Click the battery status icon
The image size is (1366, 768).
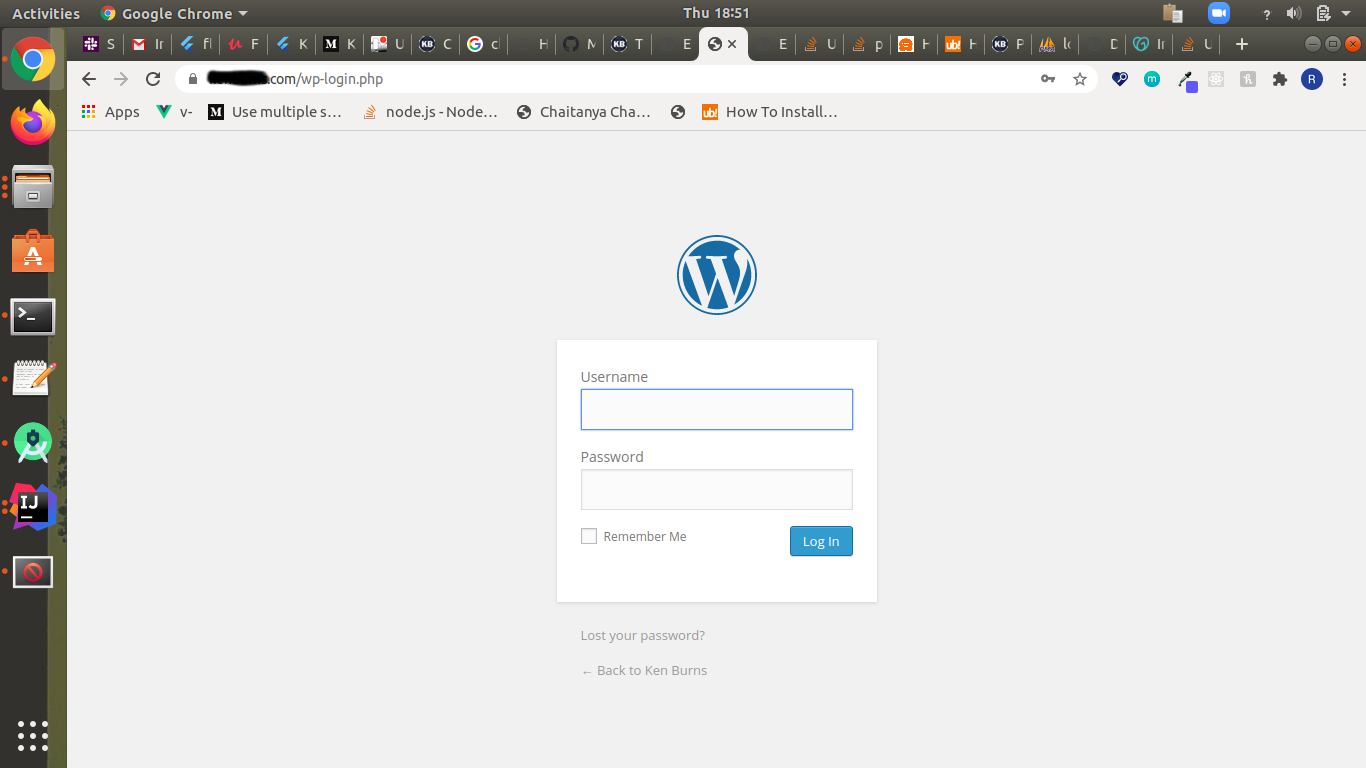pos(1323,13)
